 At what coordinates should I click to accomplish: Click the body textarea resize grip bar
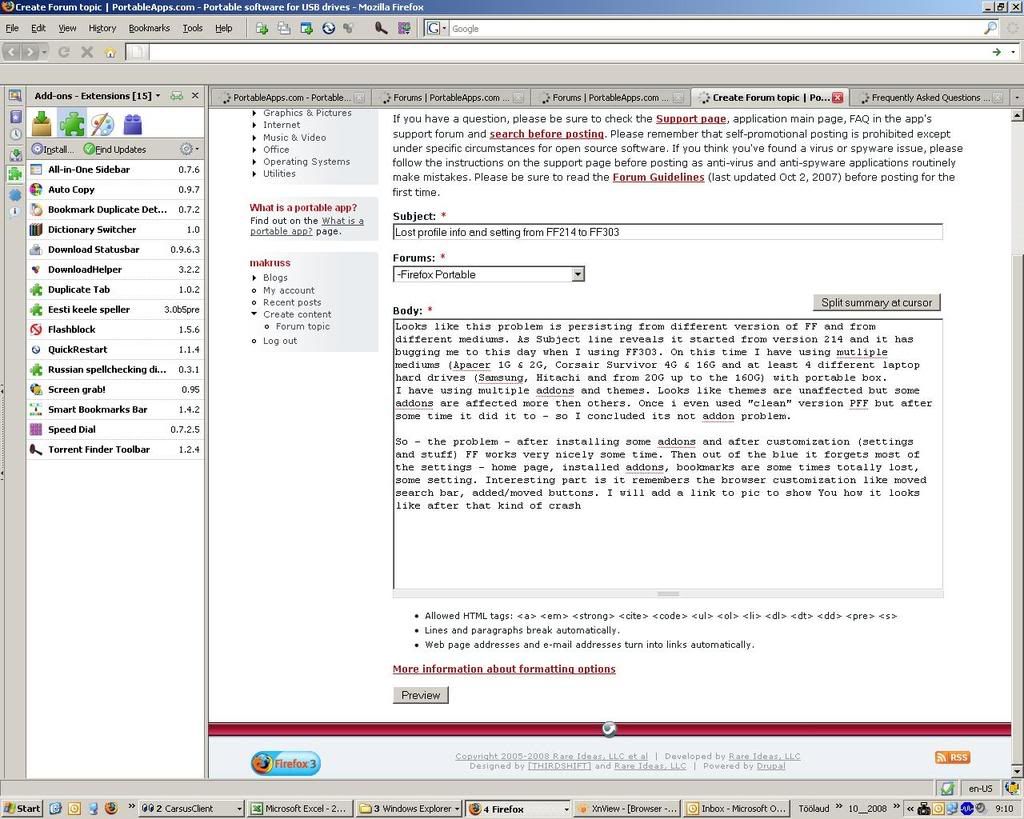667,594
